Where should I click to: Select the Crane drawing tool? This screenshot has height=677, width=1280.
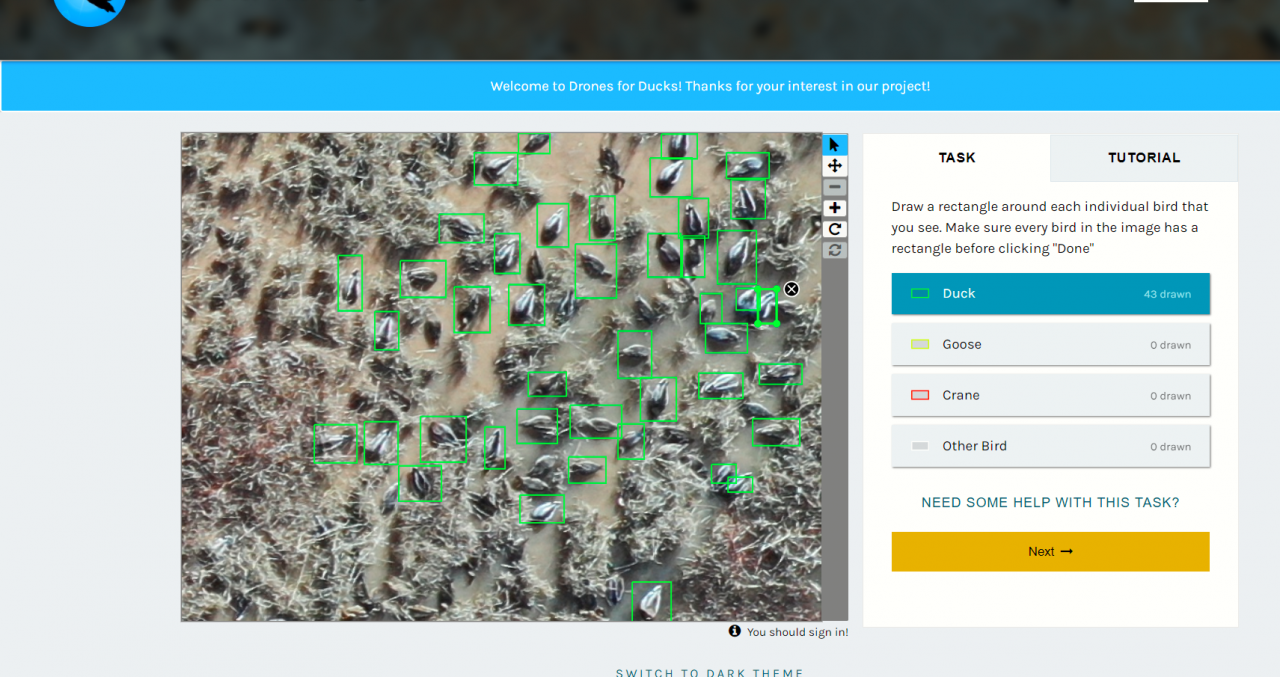point(1051,396)
